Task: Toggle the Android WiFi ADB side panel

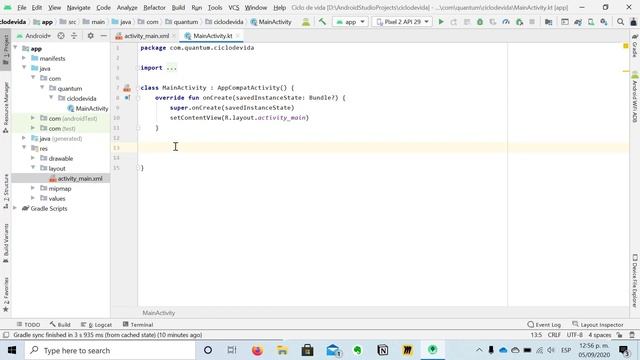Action: click(635, 98)
